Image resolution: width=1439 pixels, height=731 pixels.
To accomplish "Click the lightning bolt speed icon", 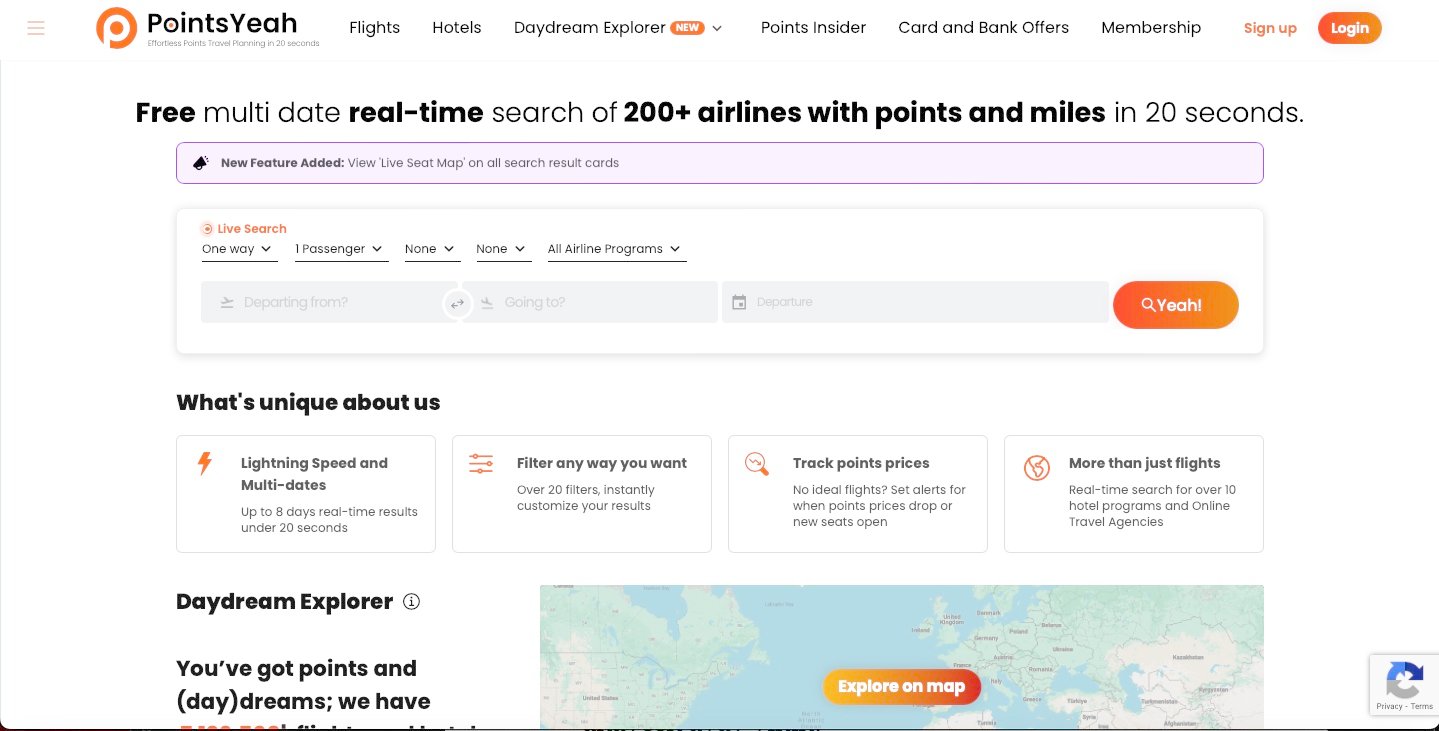I will [x=205, y=464].
